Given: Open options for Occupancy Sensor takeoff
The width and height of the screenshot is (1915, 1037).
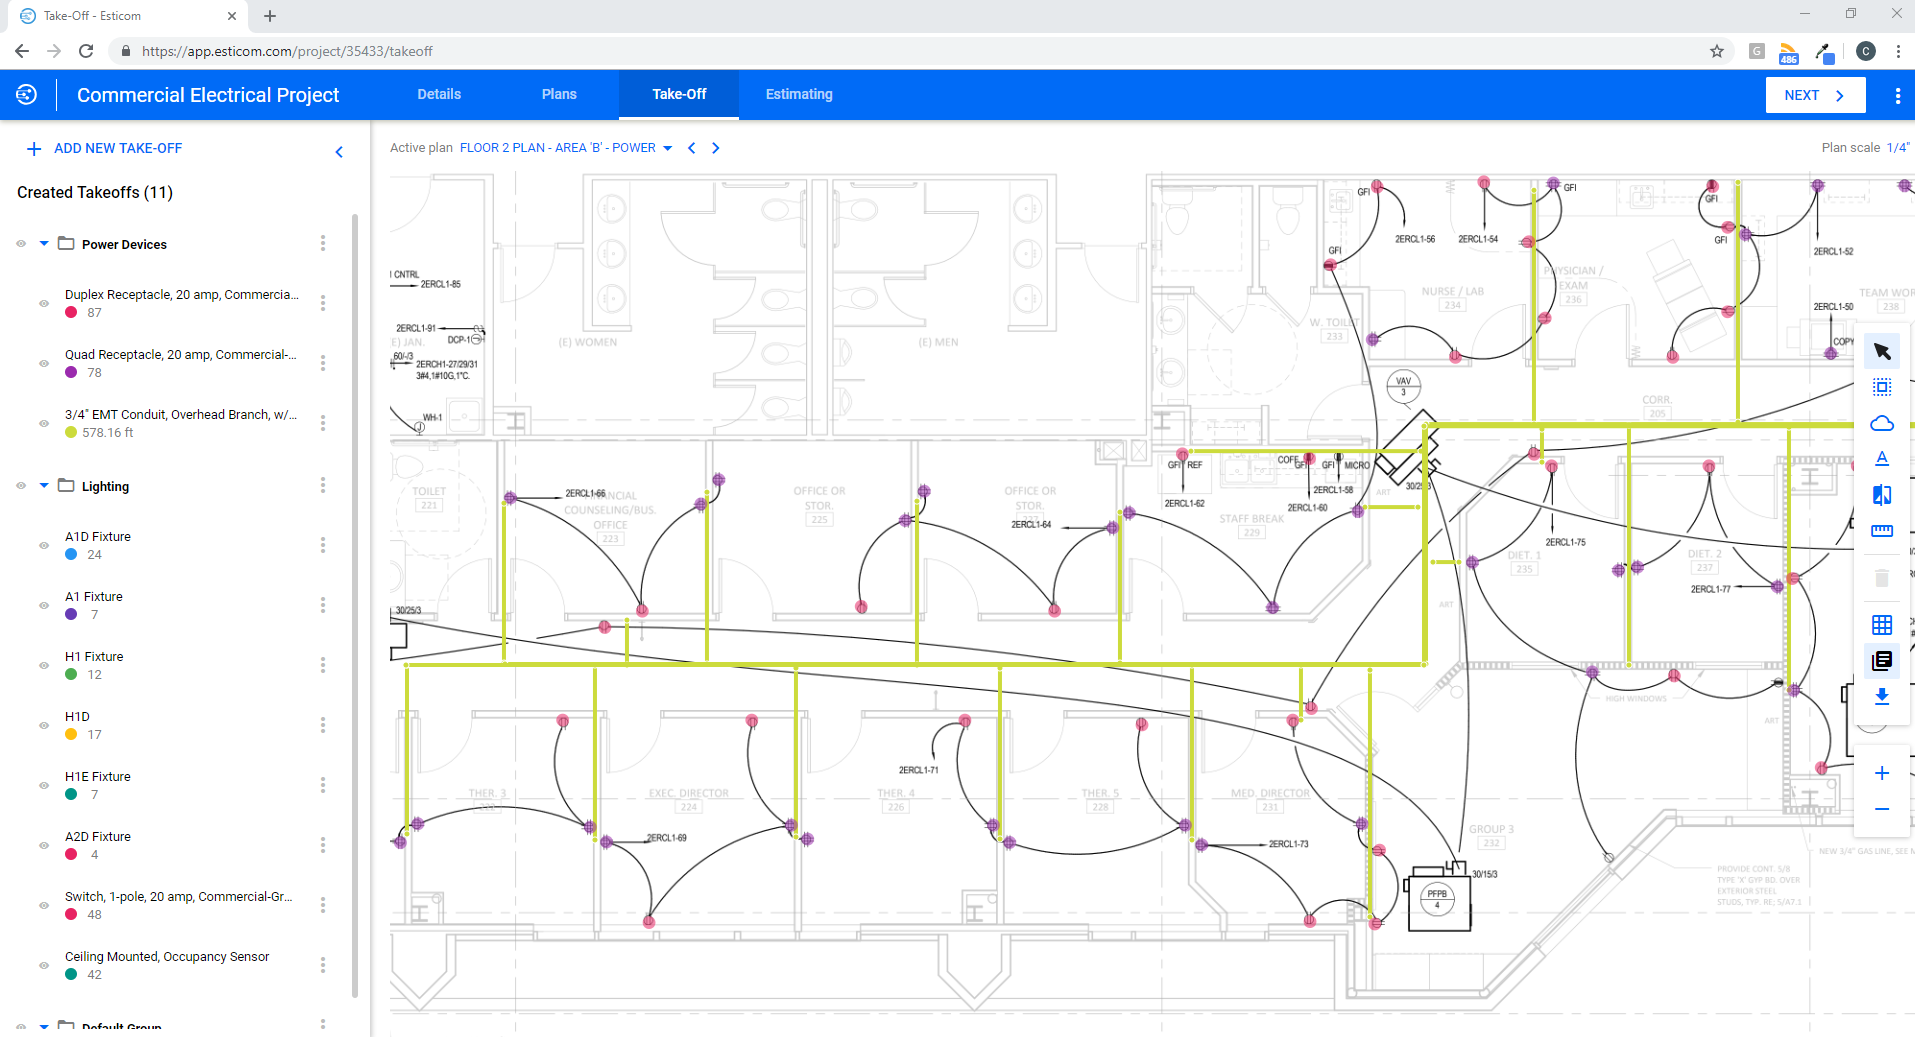Looking at the screenshot, I should pos(323,965).
